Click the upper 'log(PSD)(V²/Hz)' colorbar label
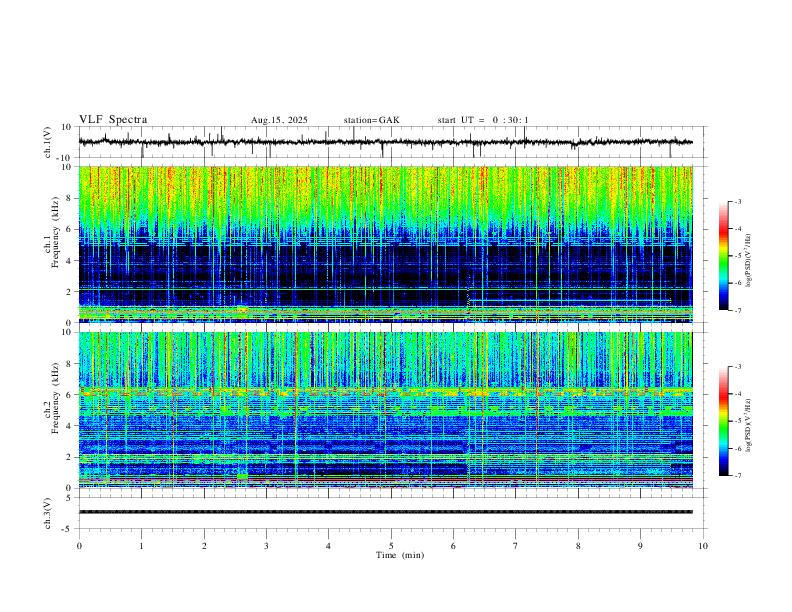 (748, 261)
